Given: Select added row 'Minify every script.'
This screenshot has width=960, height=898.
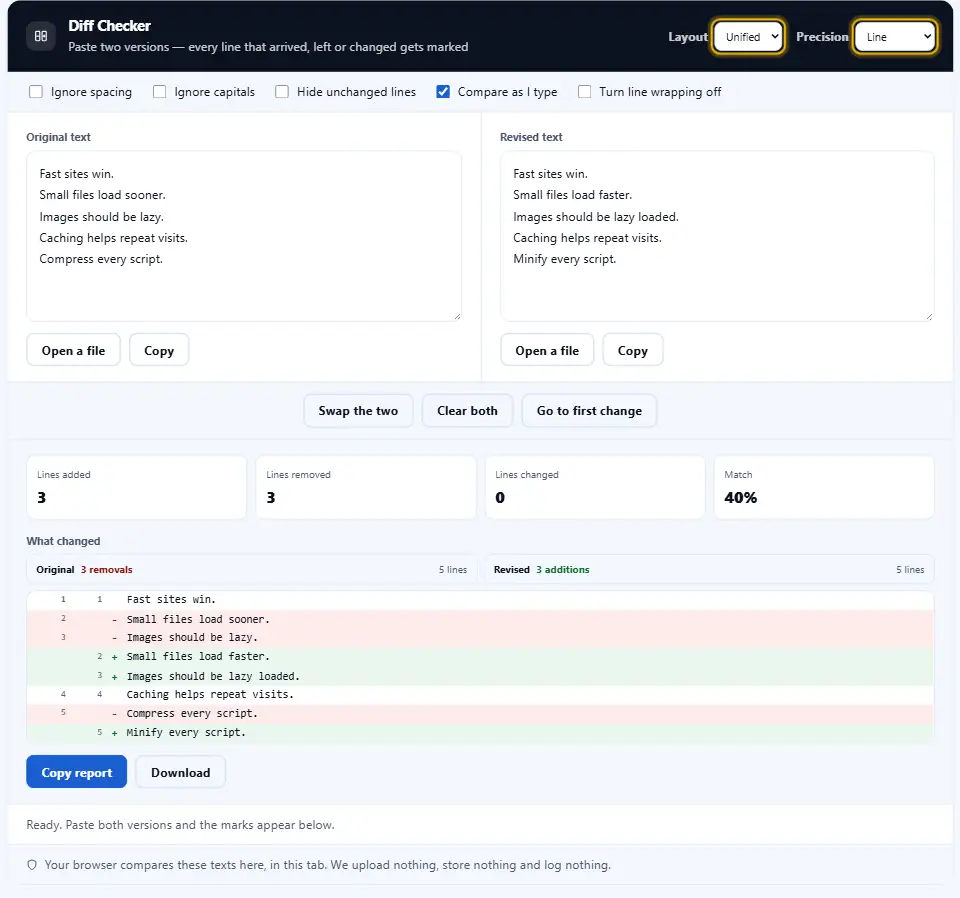Looking at the screenshot, I should point(480,733).
